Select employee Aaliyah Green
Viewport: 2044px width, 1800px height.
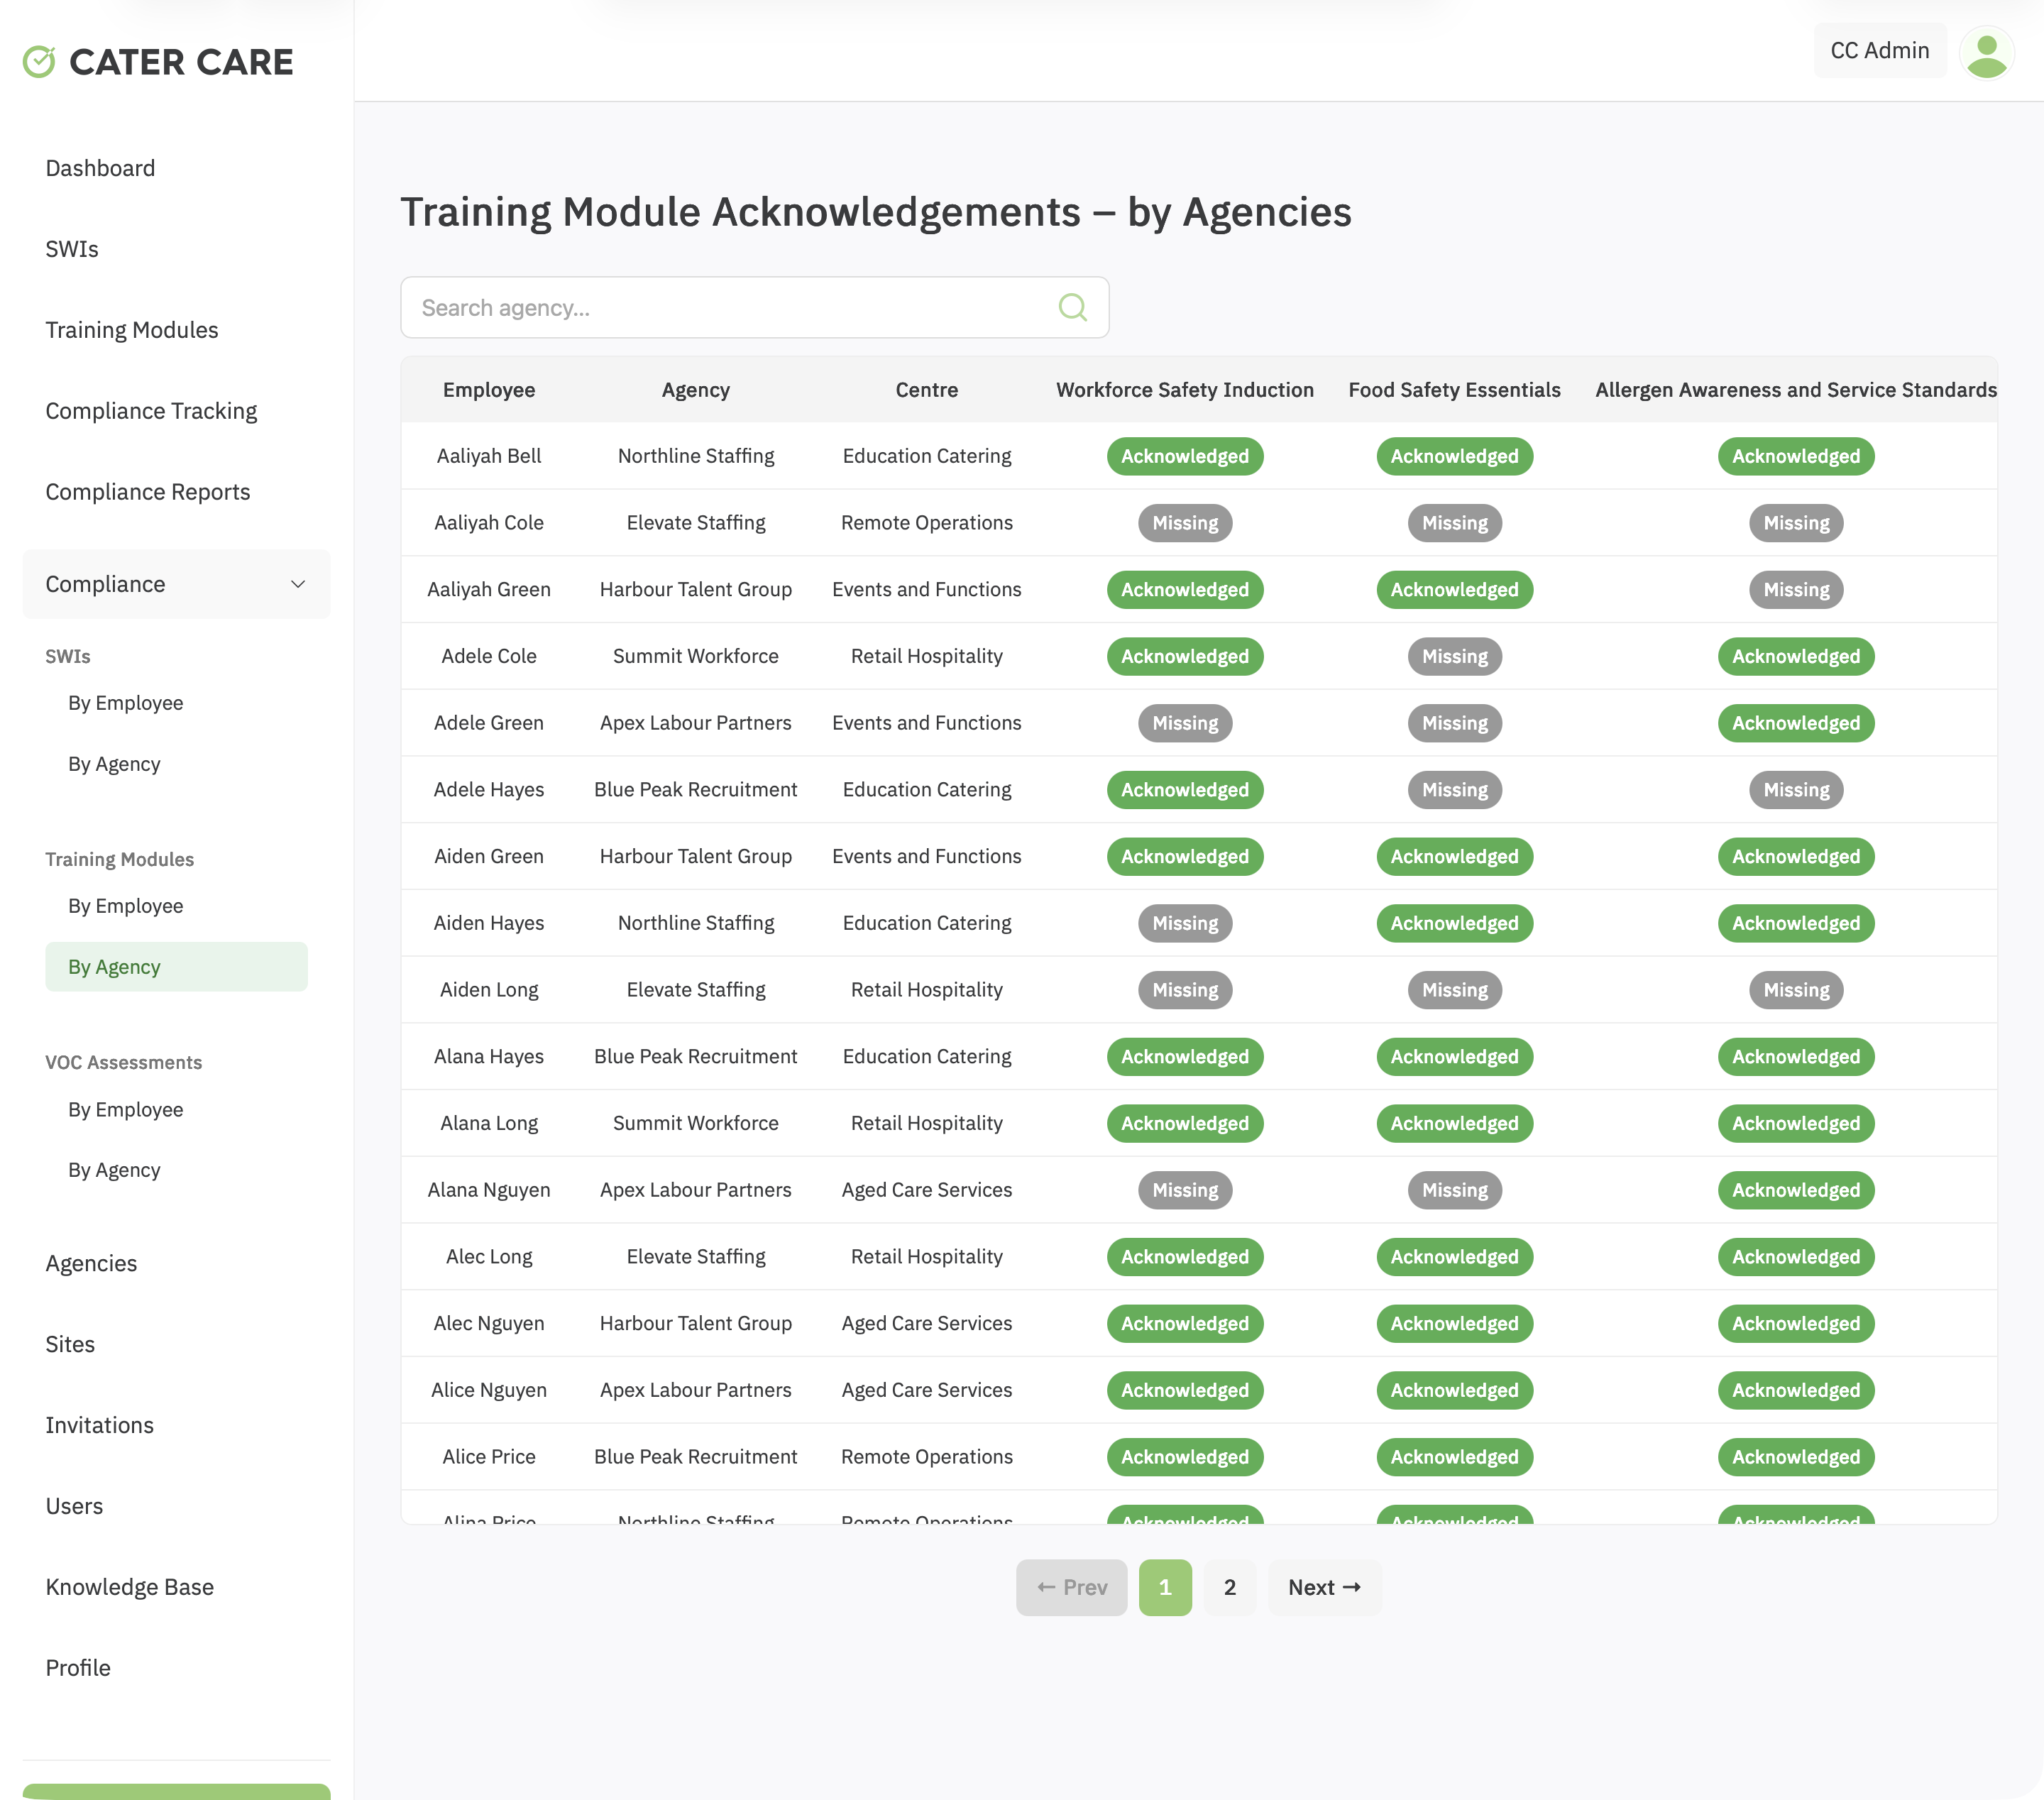(489, 590)
